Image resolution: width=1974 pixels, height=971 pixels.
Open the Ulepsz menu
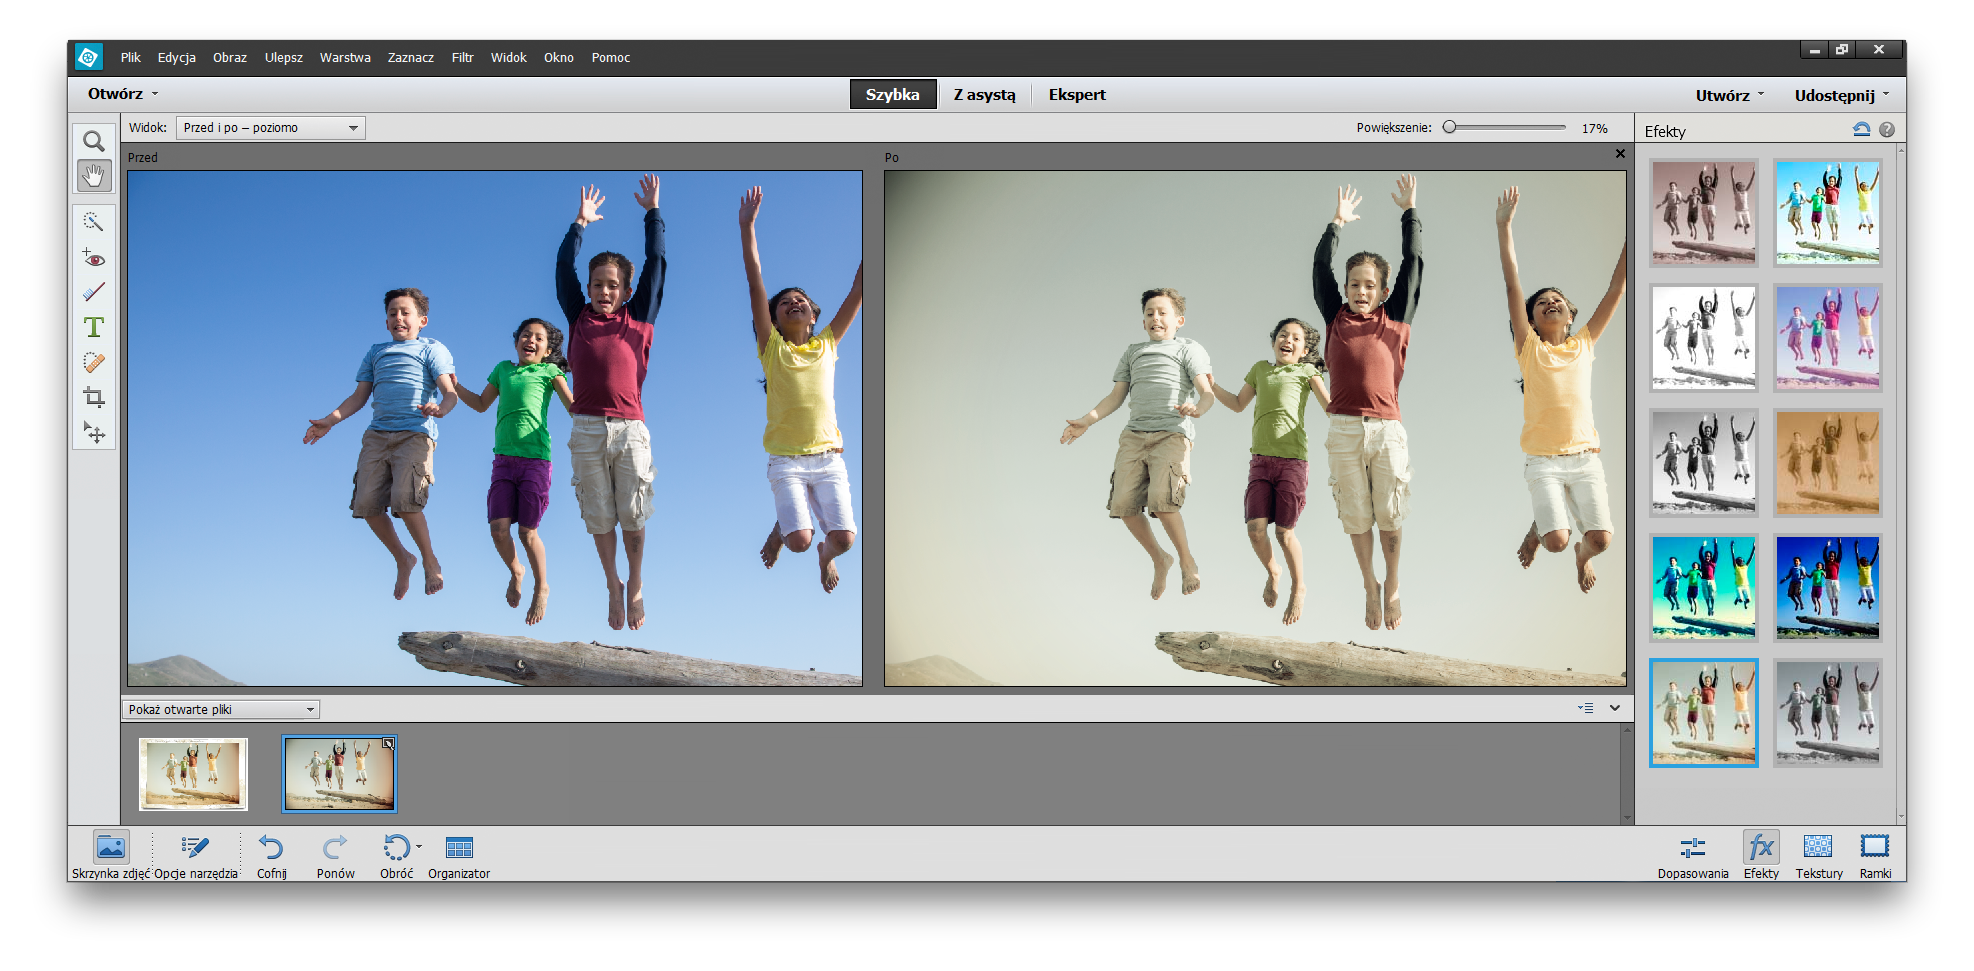pyautogui.click(x=284, y=57)
